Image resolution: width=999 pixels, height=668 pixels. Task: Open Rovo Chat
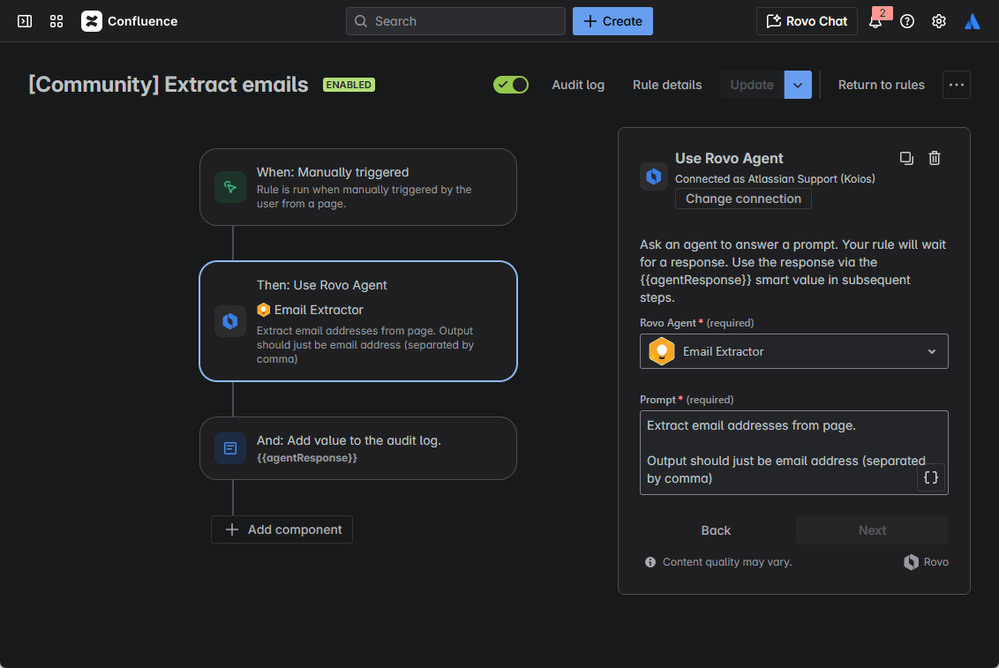pos(807,21)
